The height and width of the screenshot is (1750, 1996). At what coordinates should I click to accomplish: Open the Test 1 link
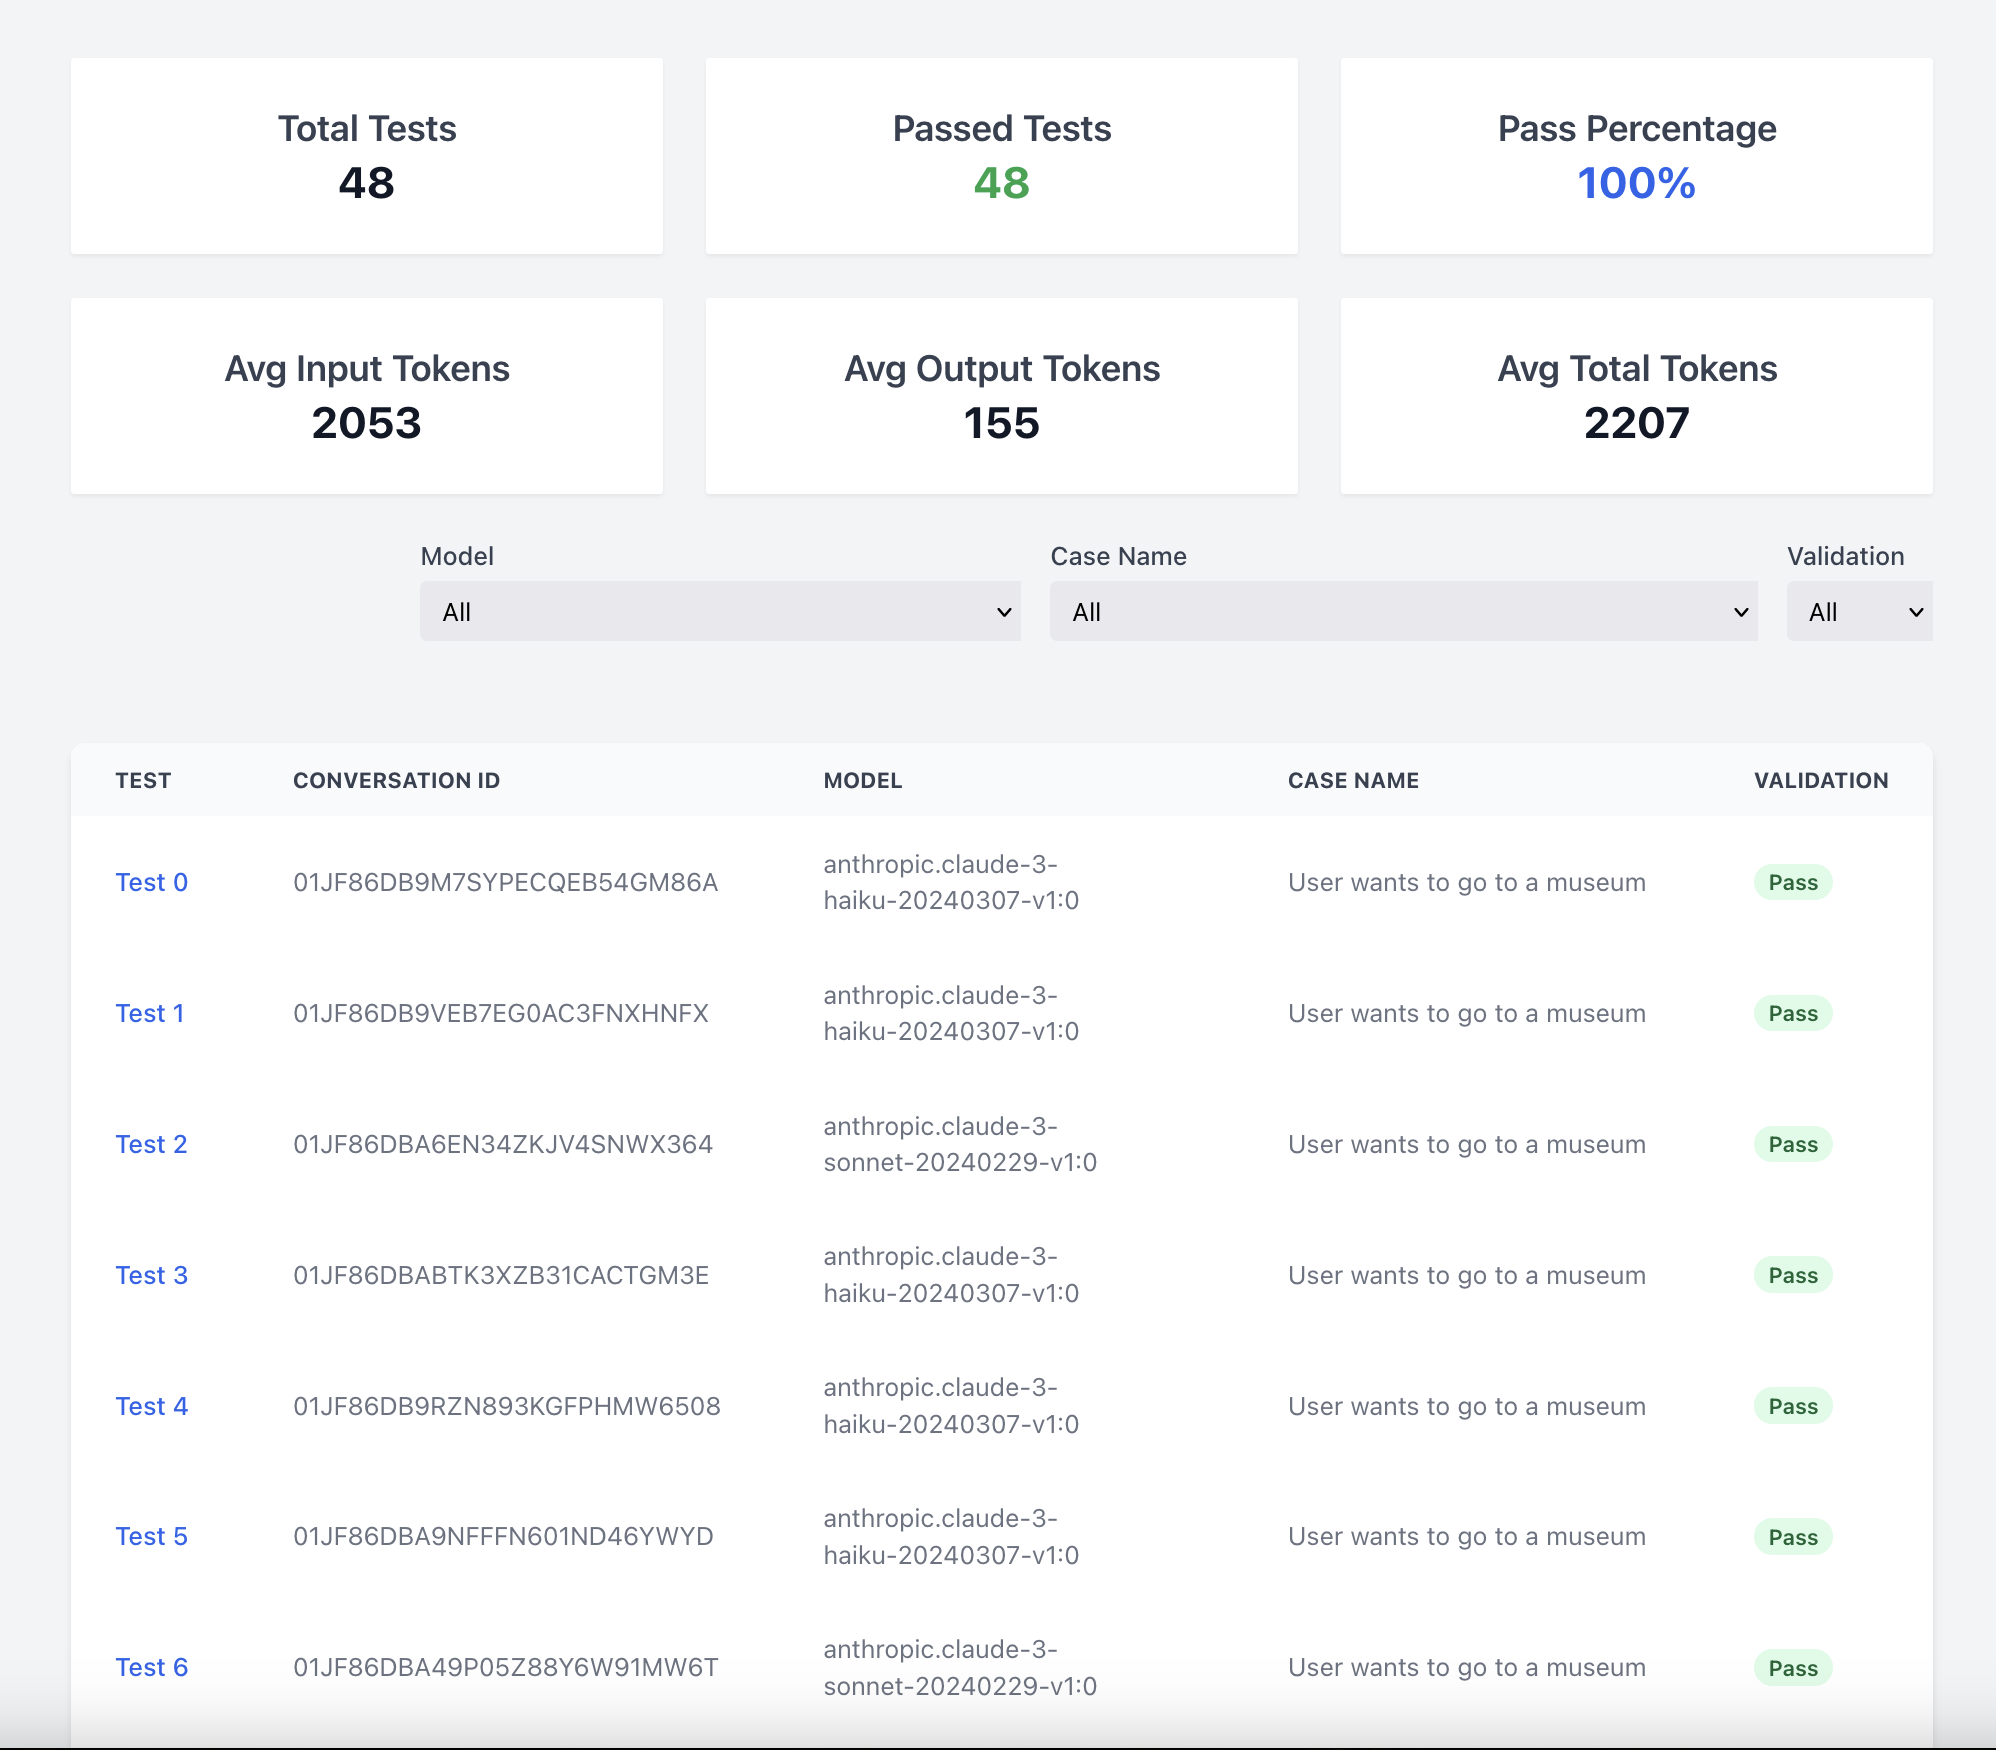150,1013
